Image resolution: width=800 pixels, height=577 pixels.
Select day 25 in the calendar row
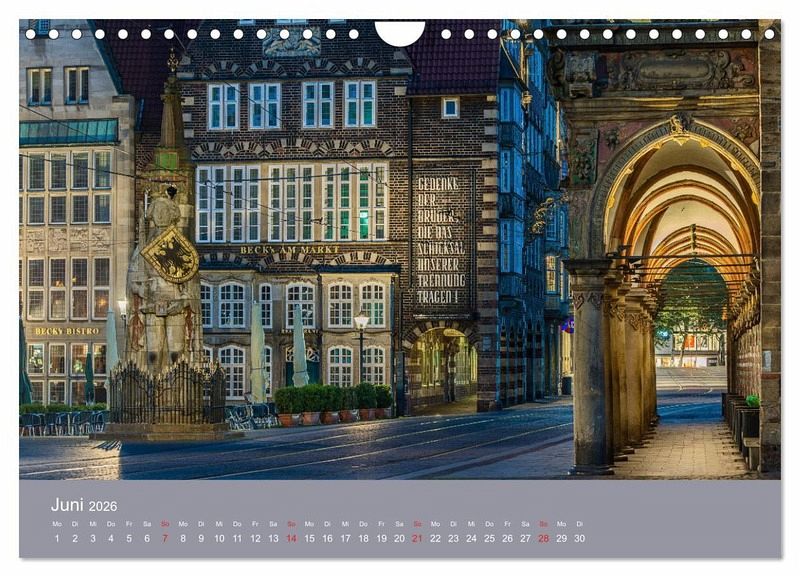click(x=489, y=538)
